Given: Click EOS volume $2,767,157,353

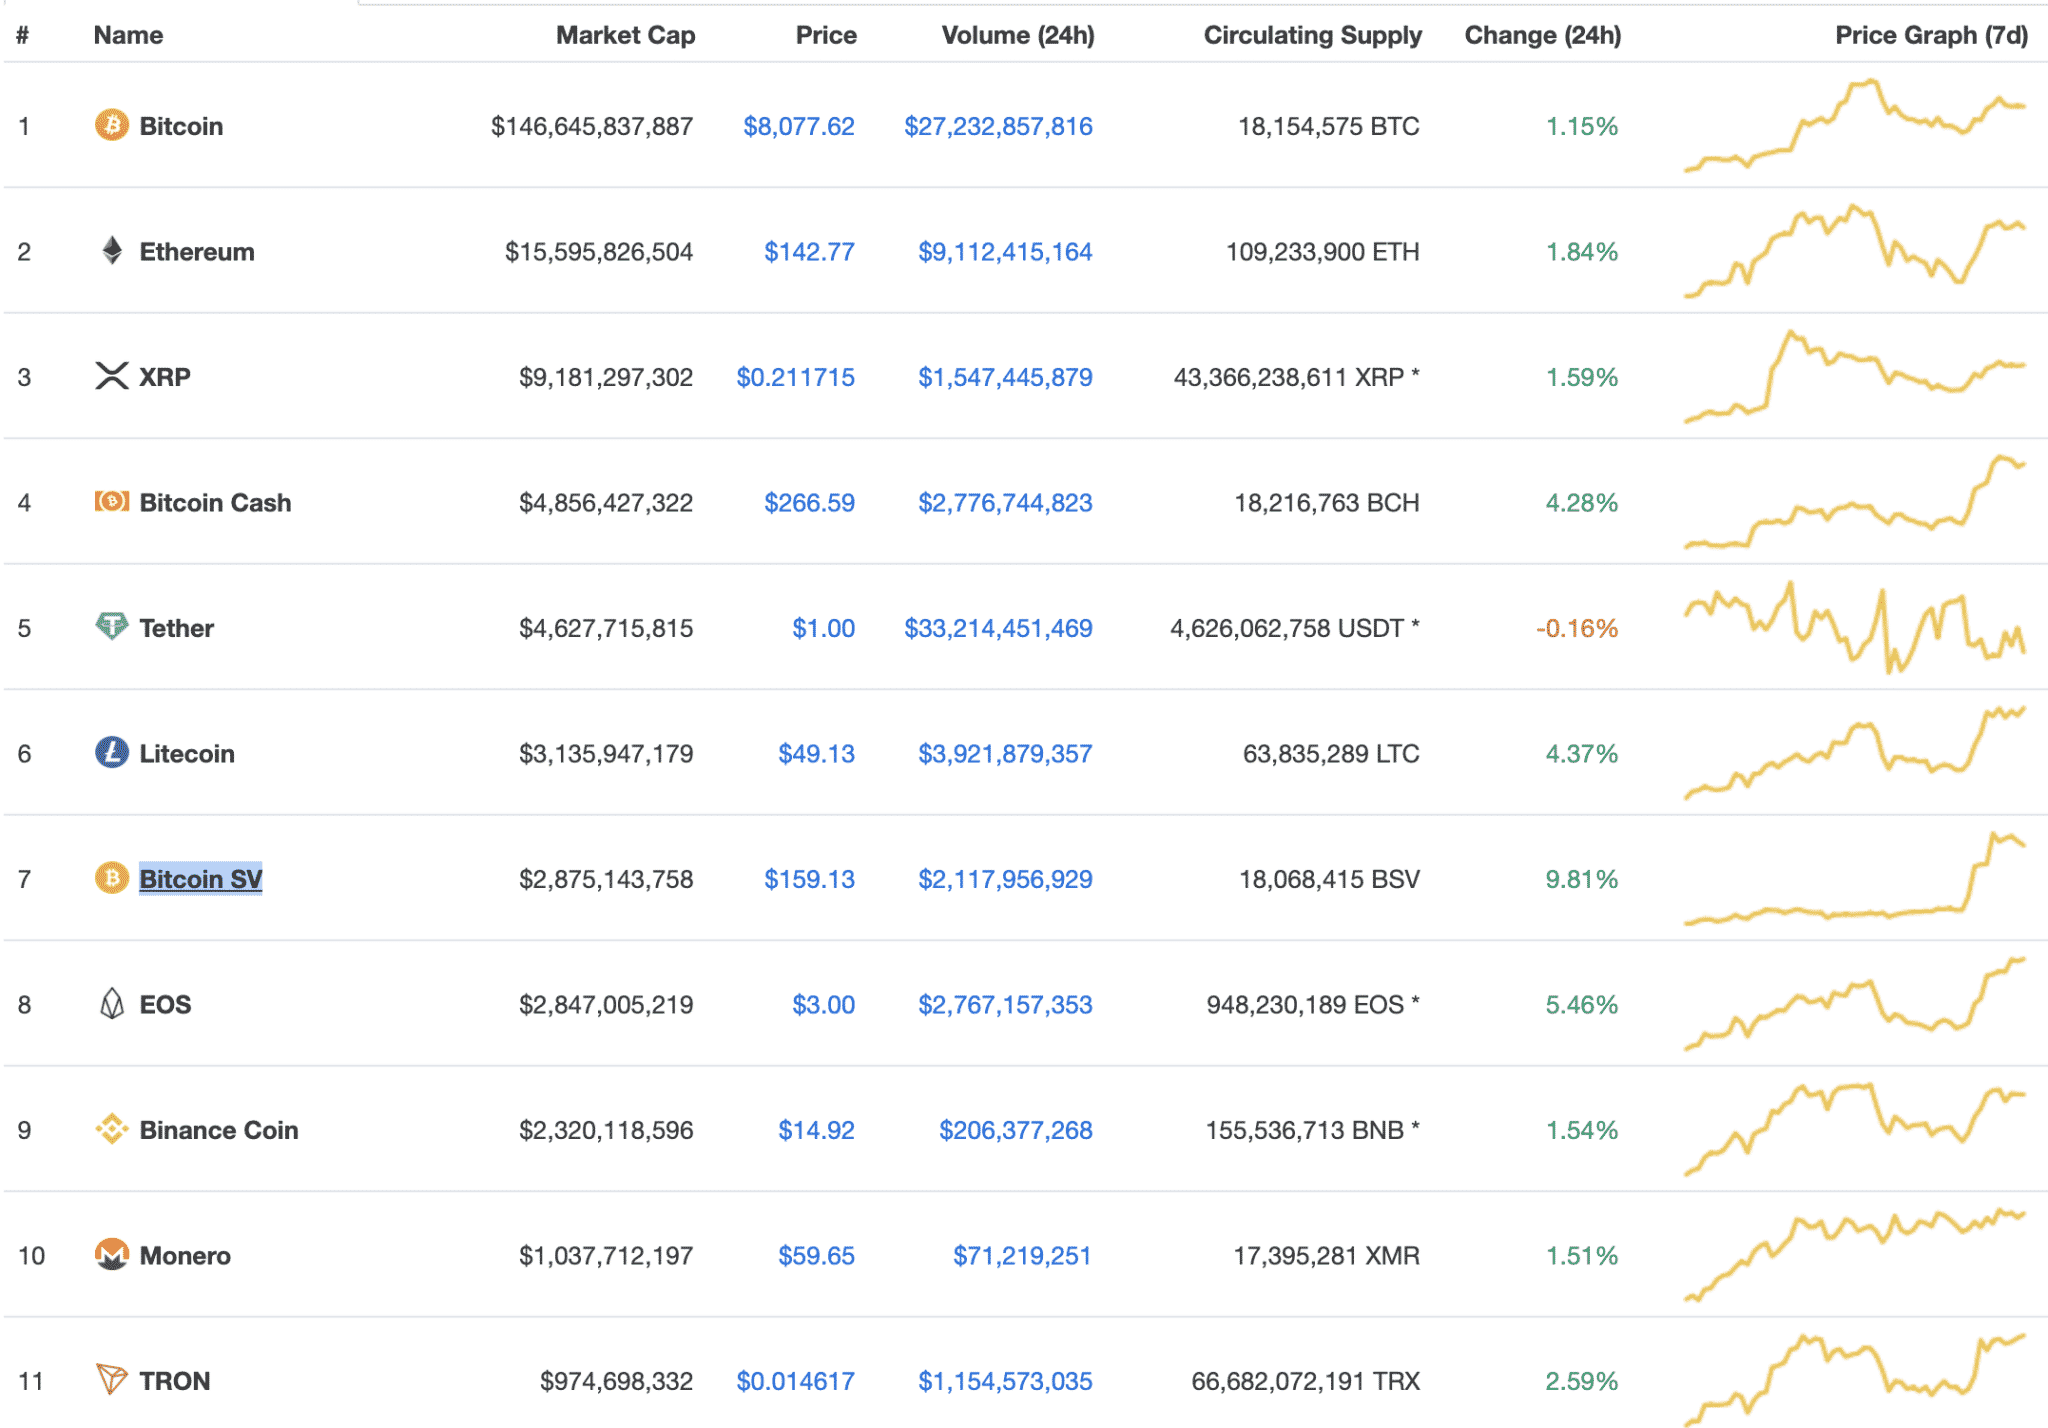Looking at the screenshot, I should [1005, 1004].
